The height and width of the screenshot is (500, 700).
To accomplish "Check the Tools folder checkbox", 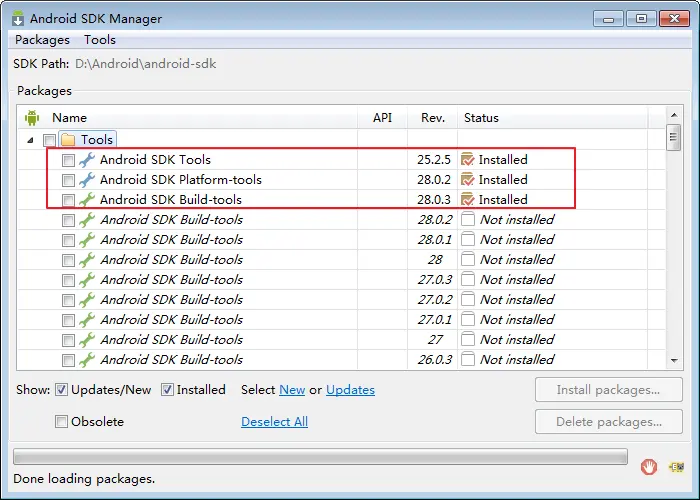I will pyautogui.click(x=49, y=140).
